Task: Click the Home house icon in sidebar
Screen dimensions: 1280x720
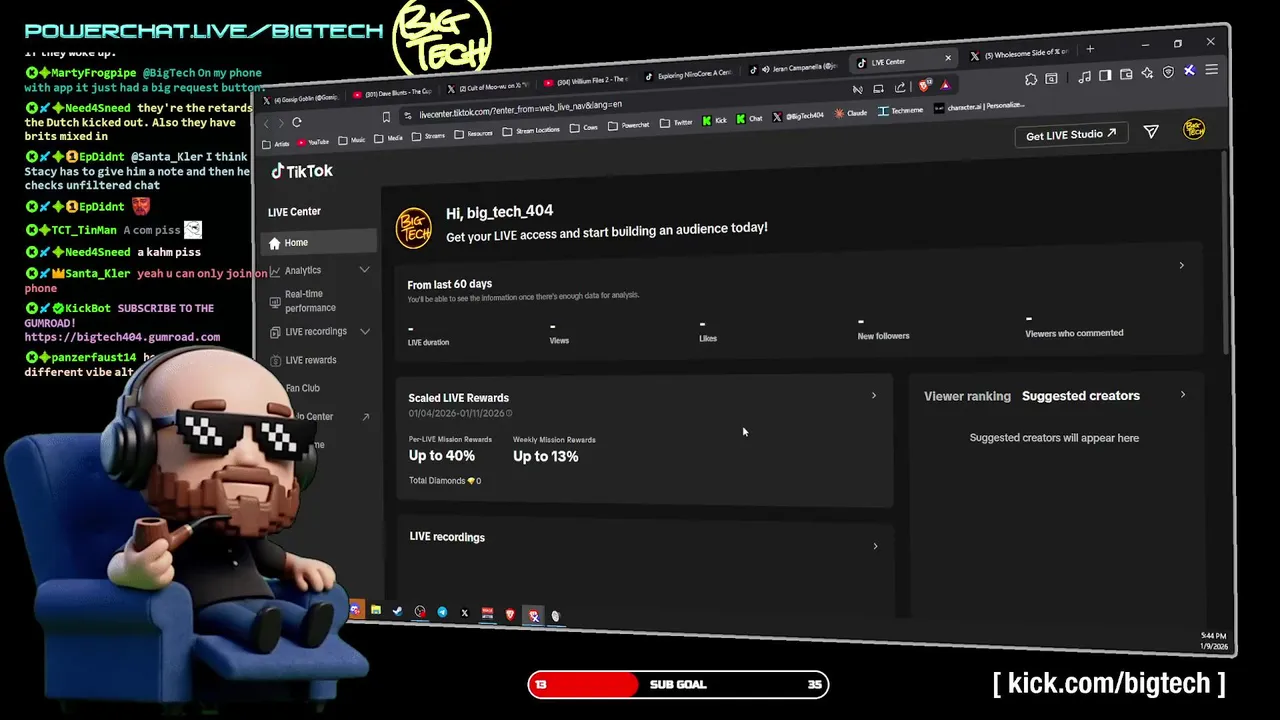Action: pos(275,243)
